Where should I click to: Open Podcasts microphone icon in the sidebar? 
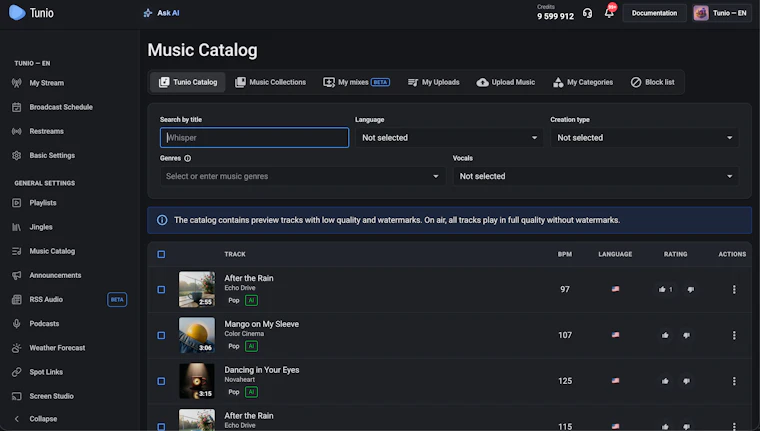pyautogui.click(x=16, y=323)
